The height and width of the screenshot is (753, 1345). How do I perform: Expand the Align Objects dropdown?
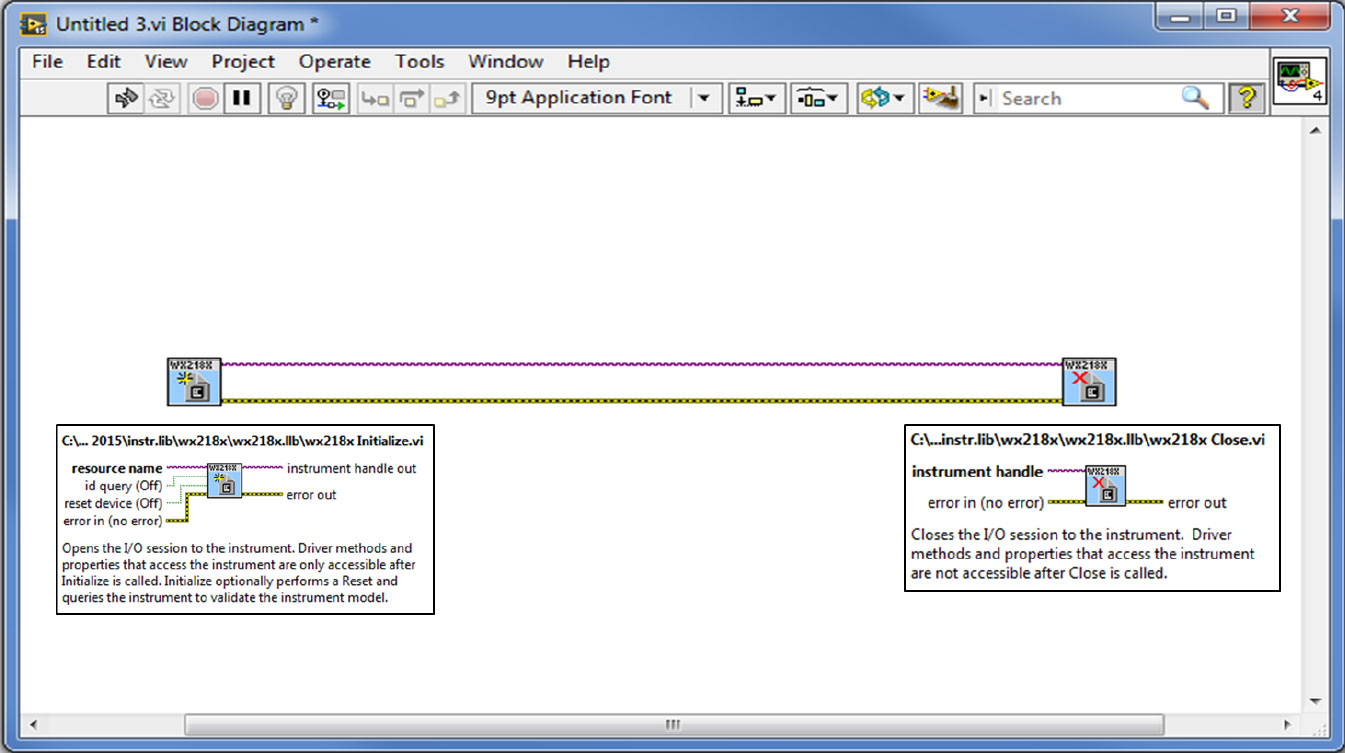tap(756, 98)
